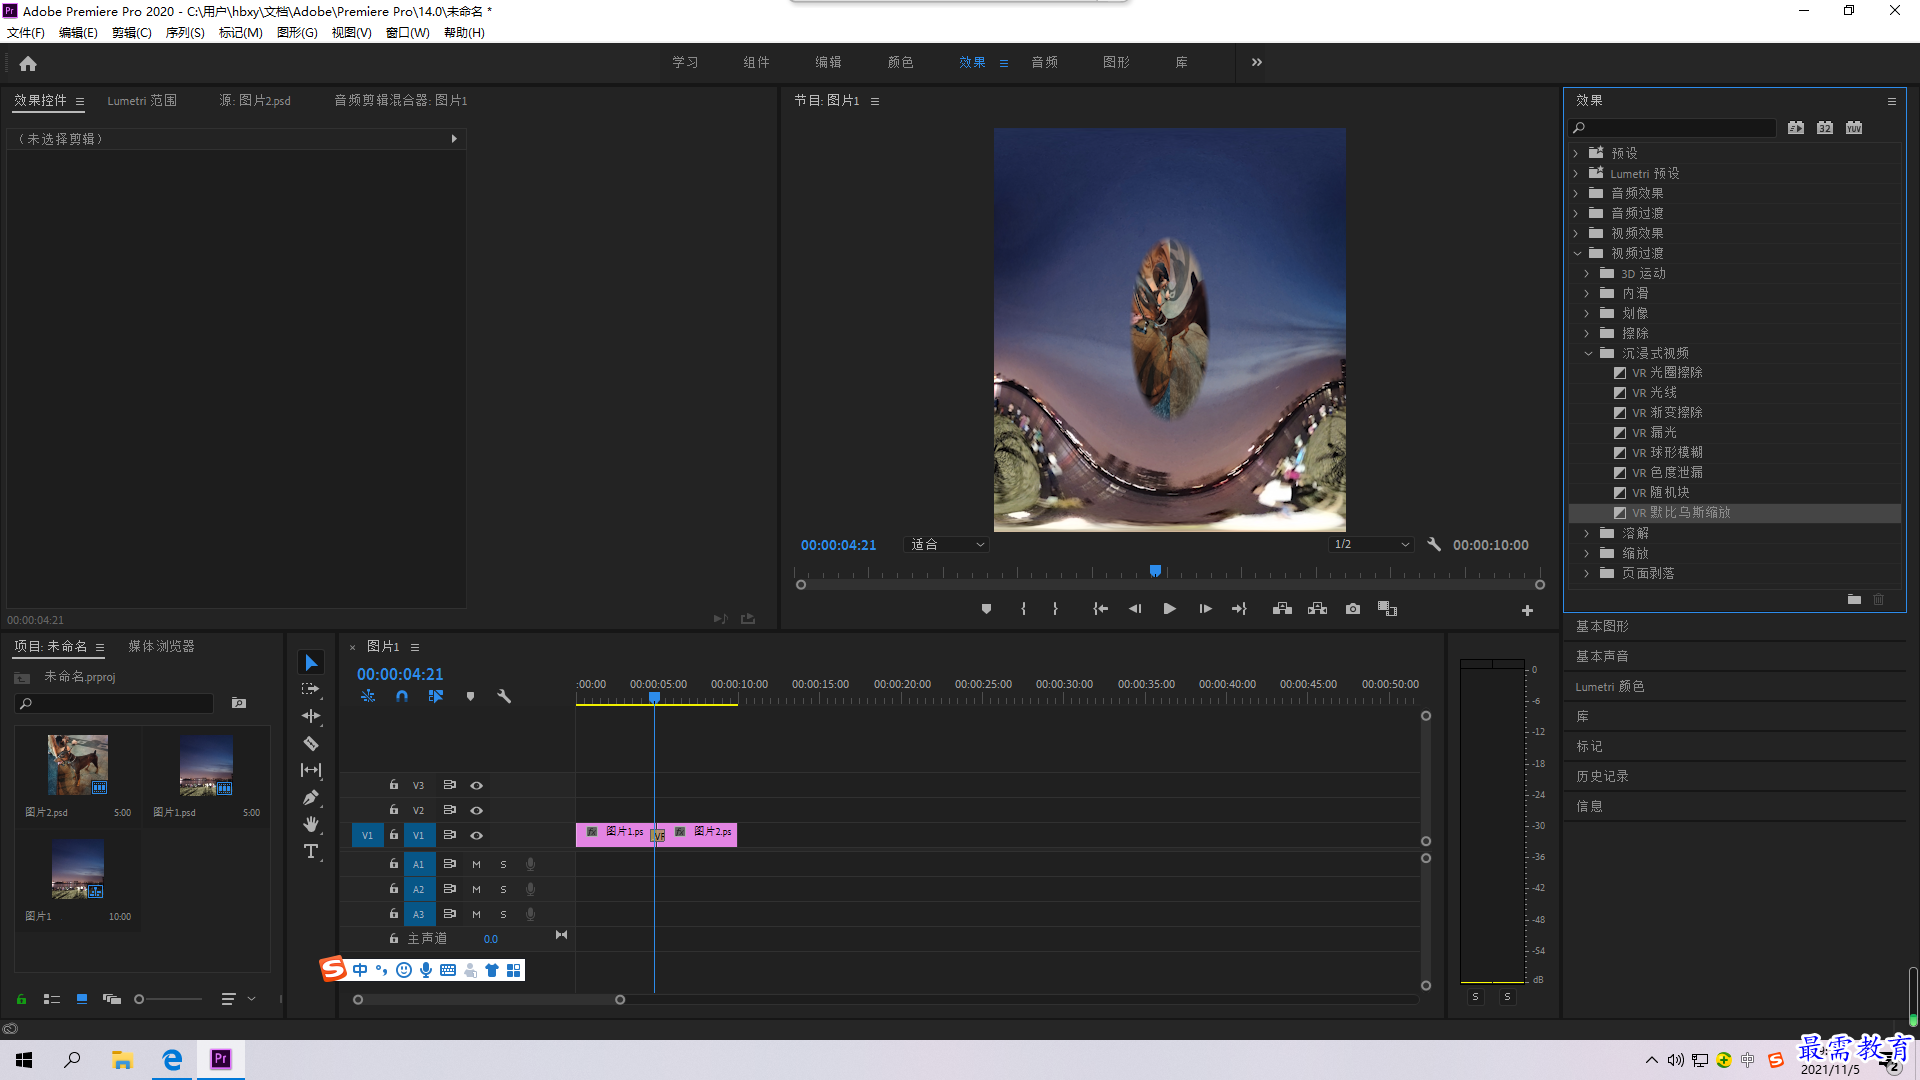This screenshot has width=1920, height=1080.
Task: Toggle V2 track output eye
Action: click(477, 810)
